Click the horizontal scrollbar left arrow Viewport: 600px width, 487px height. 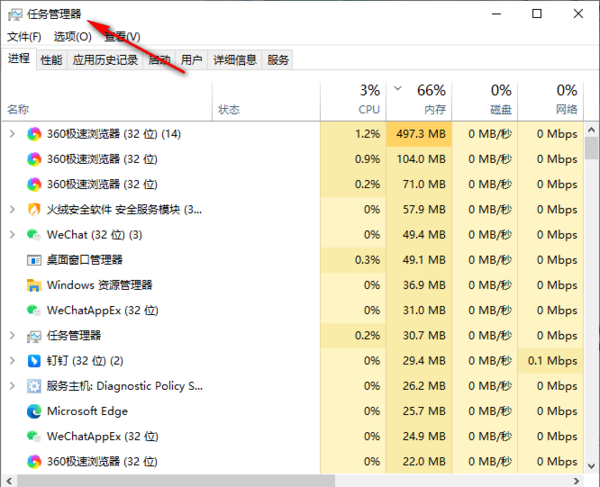[9, 480]
